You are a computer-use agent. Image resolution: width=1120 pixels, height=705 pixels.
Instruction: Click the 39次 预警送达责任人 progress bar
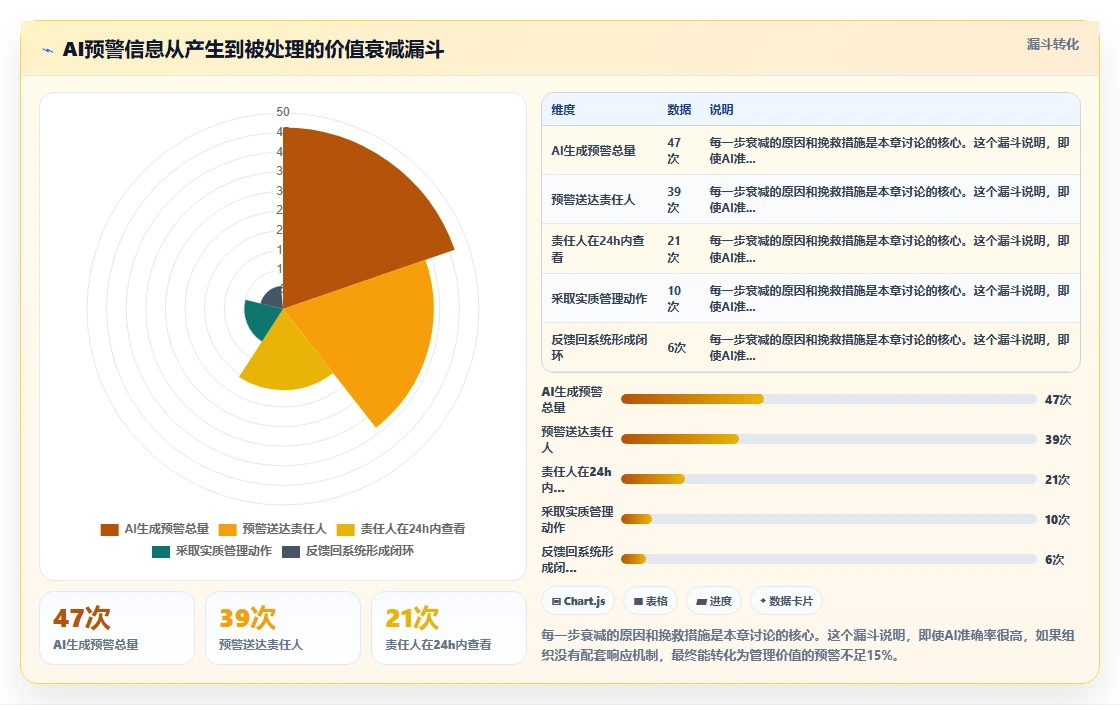point(829,439)
